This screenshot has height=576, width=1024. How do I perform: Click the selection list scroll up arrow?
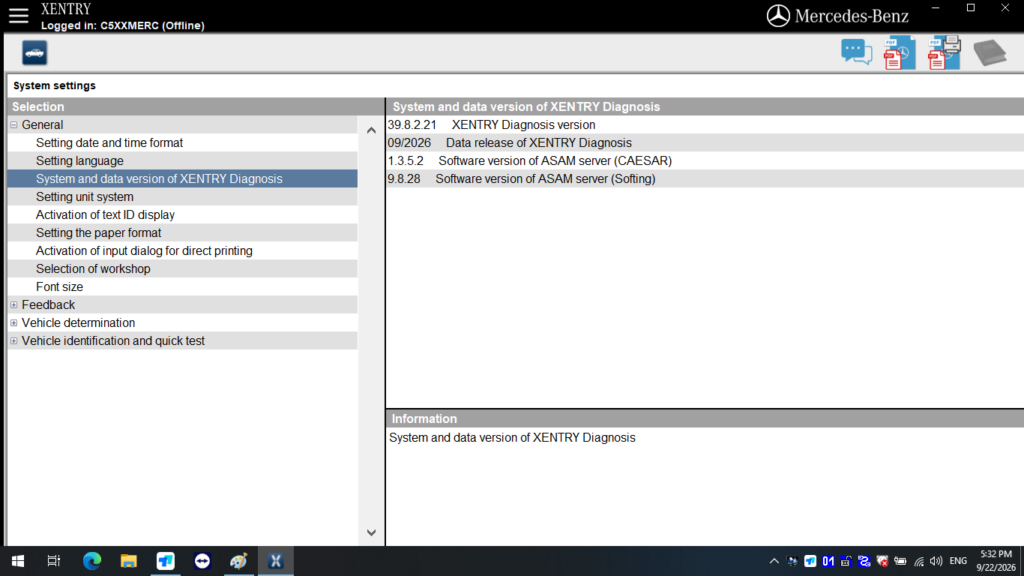(x=371, y=131)
